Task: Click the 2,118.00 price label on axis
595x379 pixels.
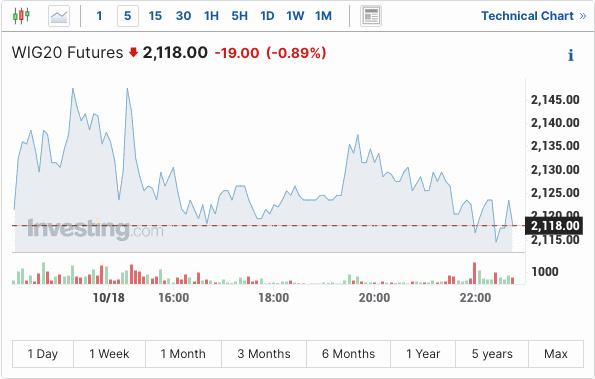Action: 554,226
